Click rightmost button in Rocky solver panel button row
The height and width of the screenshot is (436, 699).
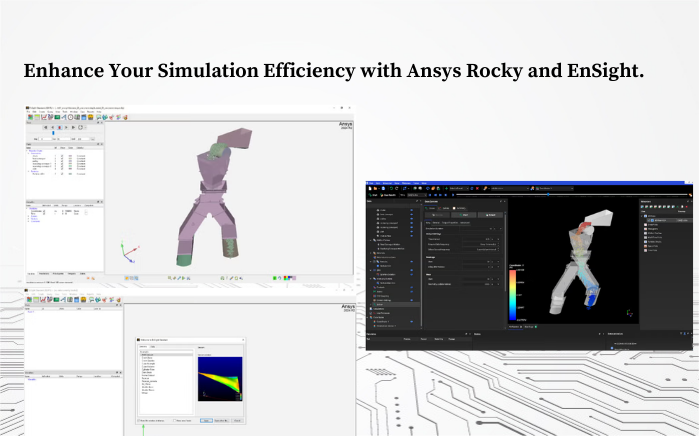pos(490,215)
